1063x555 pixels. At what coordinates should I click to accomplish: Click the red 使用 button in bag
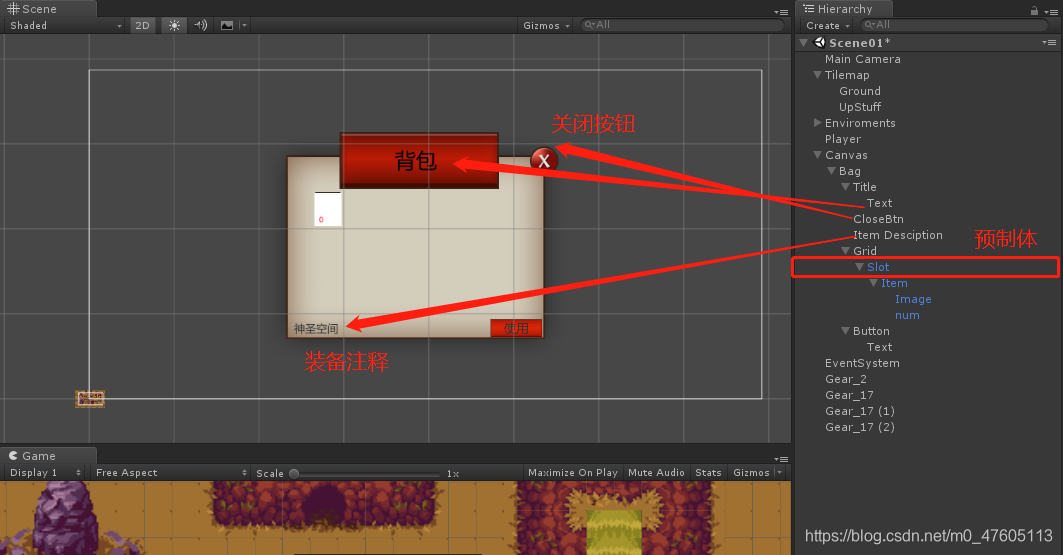[516, 328]
